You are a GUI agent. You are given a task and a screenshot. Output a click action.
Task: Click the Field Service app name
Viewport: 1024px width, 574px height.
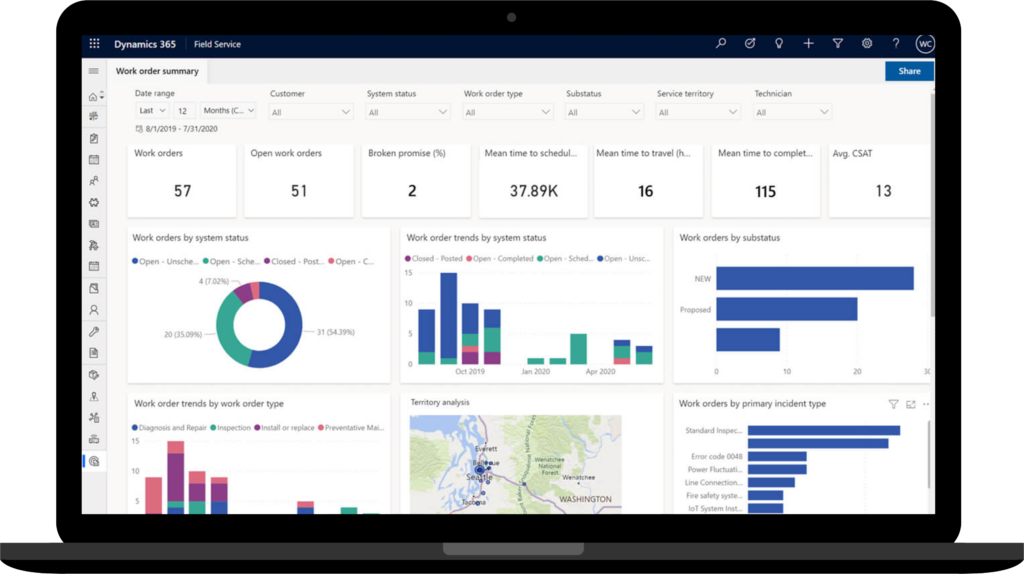217,44
